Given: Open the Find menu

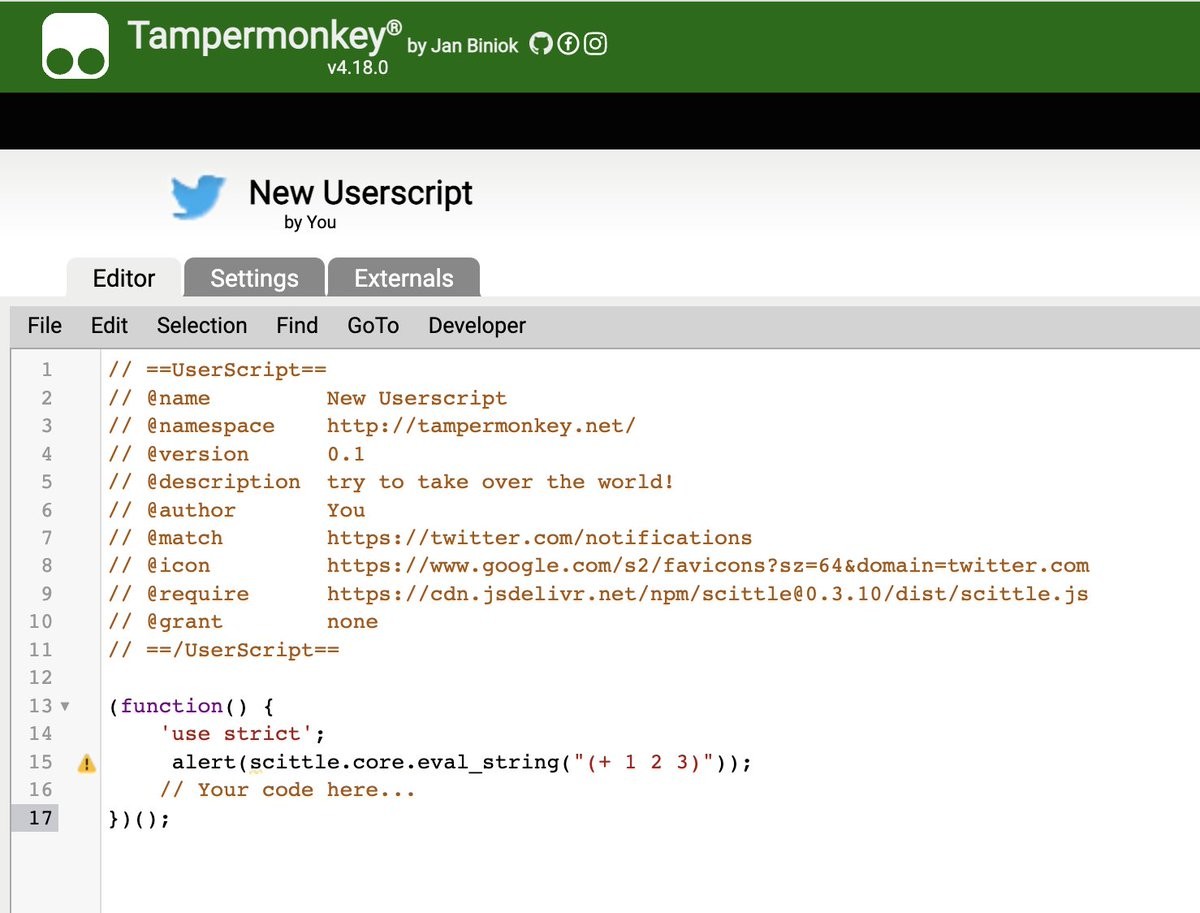Looking at the screenshot, I should 297,325.
